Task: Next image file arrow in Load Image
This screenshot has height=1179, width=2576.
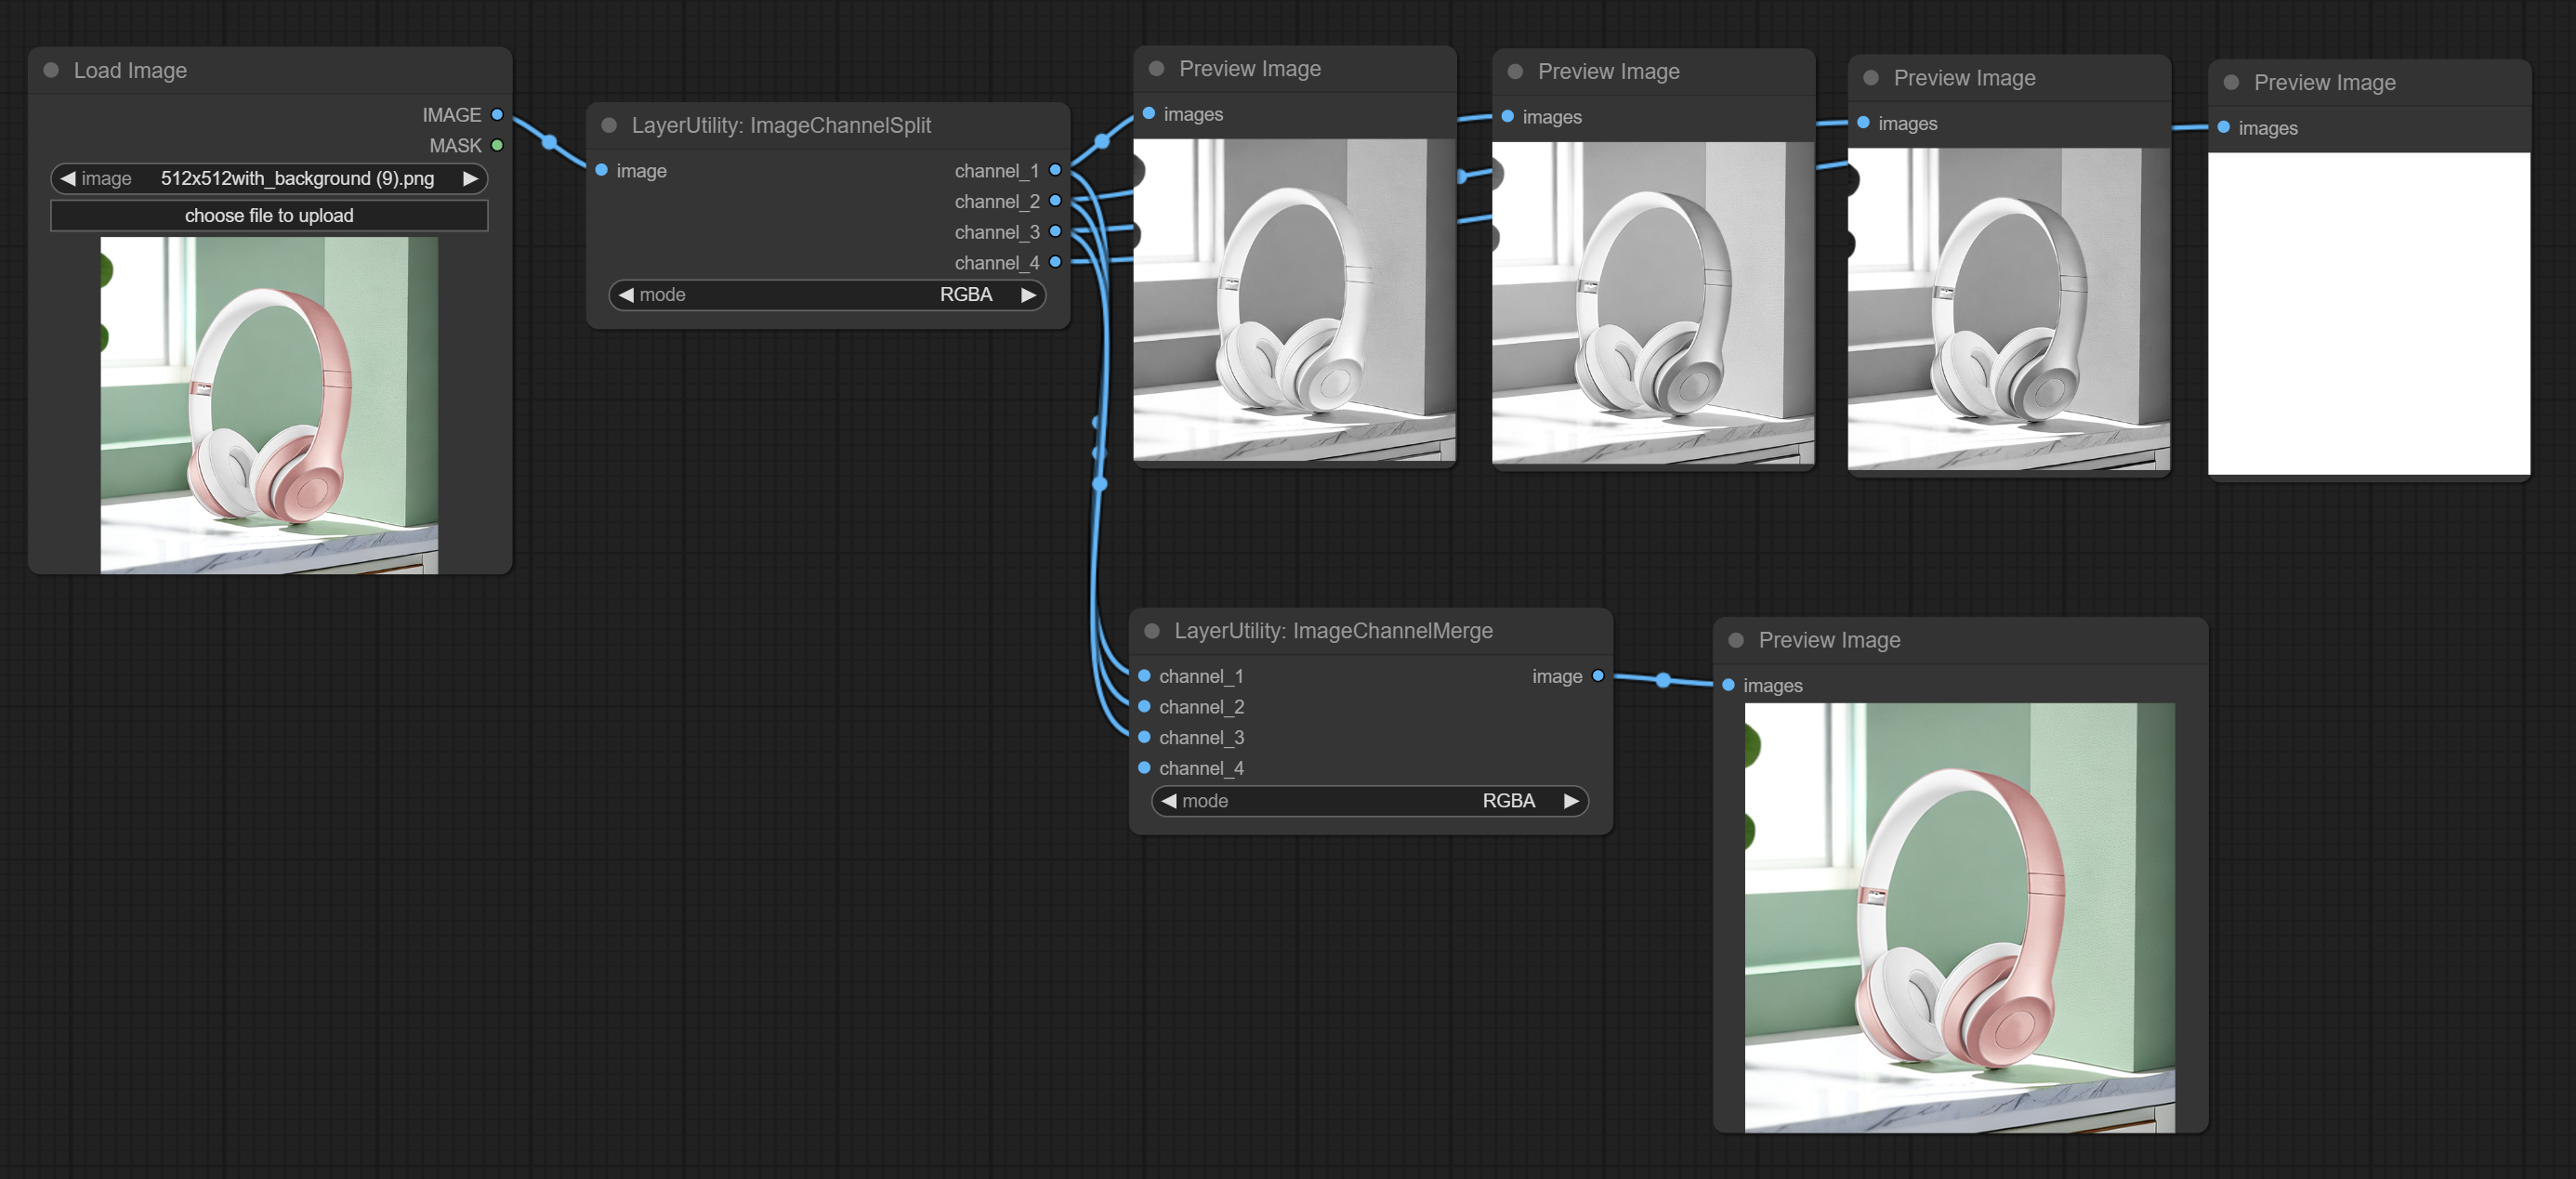Action: point(470,179)
